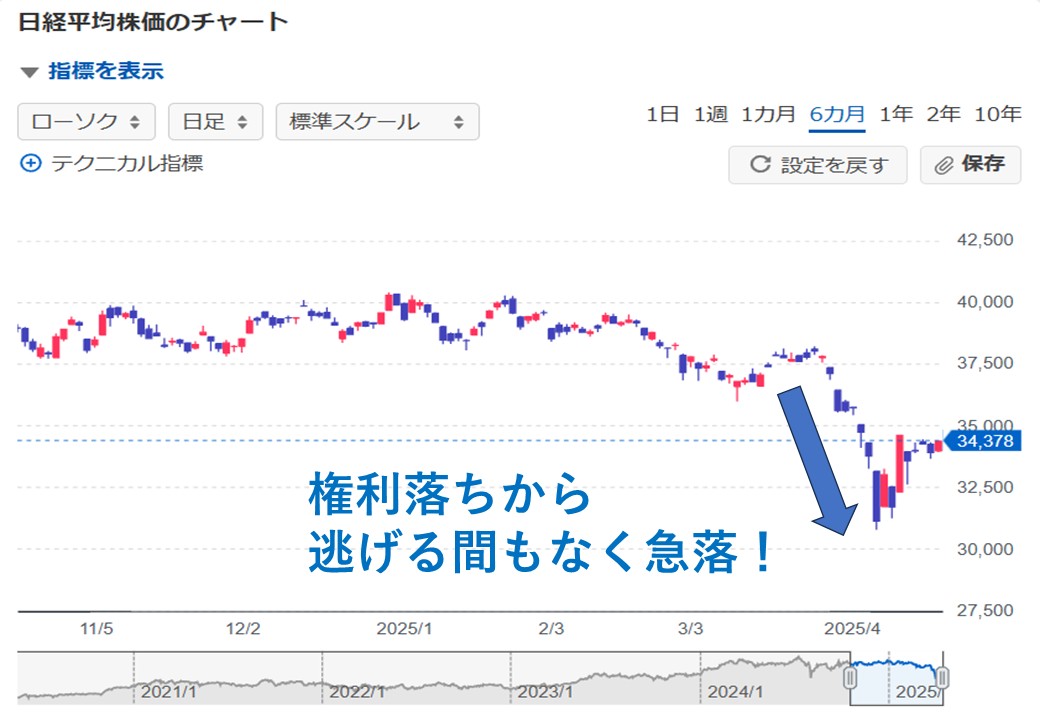Click the 2023/1 area in navigator timeline
This screenshot has height=720, width=1040.
(x=545, y=691)
